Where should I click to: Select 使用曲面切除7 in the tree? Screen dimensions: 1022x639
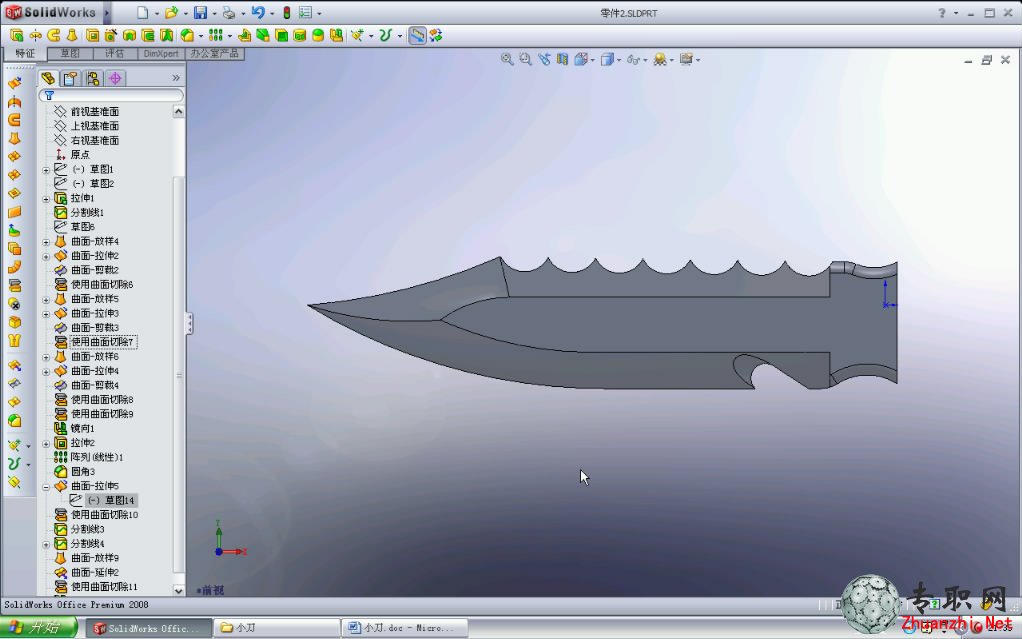102,342
